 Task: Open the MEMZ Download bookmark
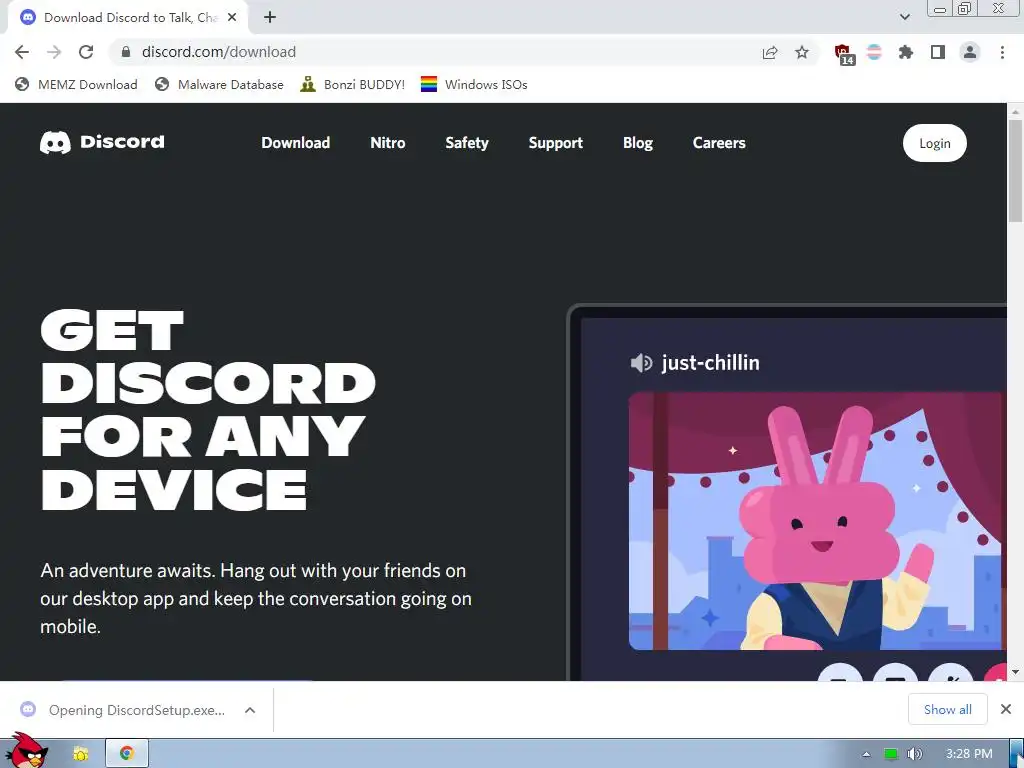(x=76, y=84)
